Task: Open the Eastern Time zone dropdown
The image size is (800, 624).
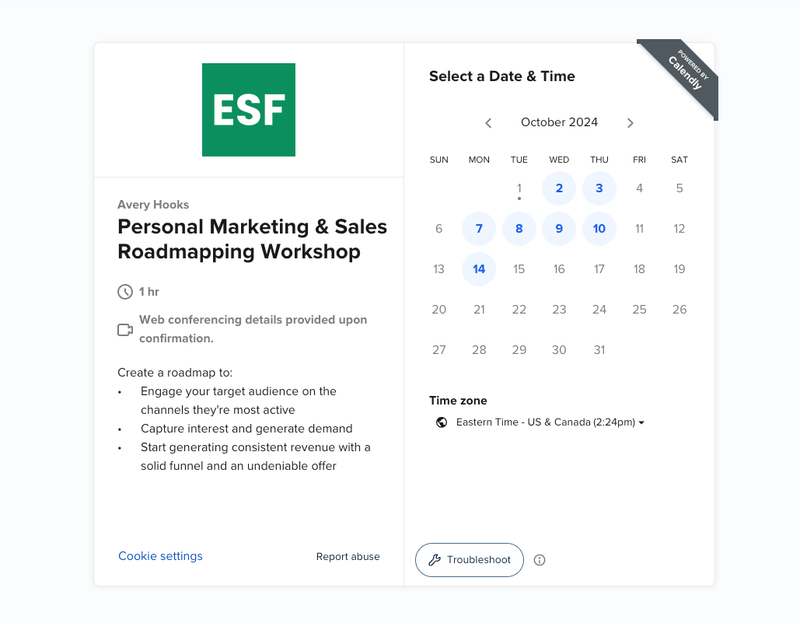Action: (550, 422)
